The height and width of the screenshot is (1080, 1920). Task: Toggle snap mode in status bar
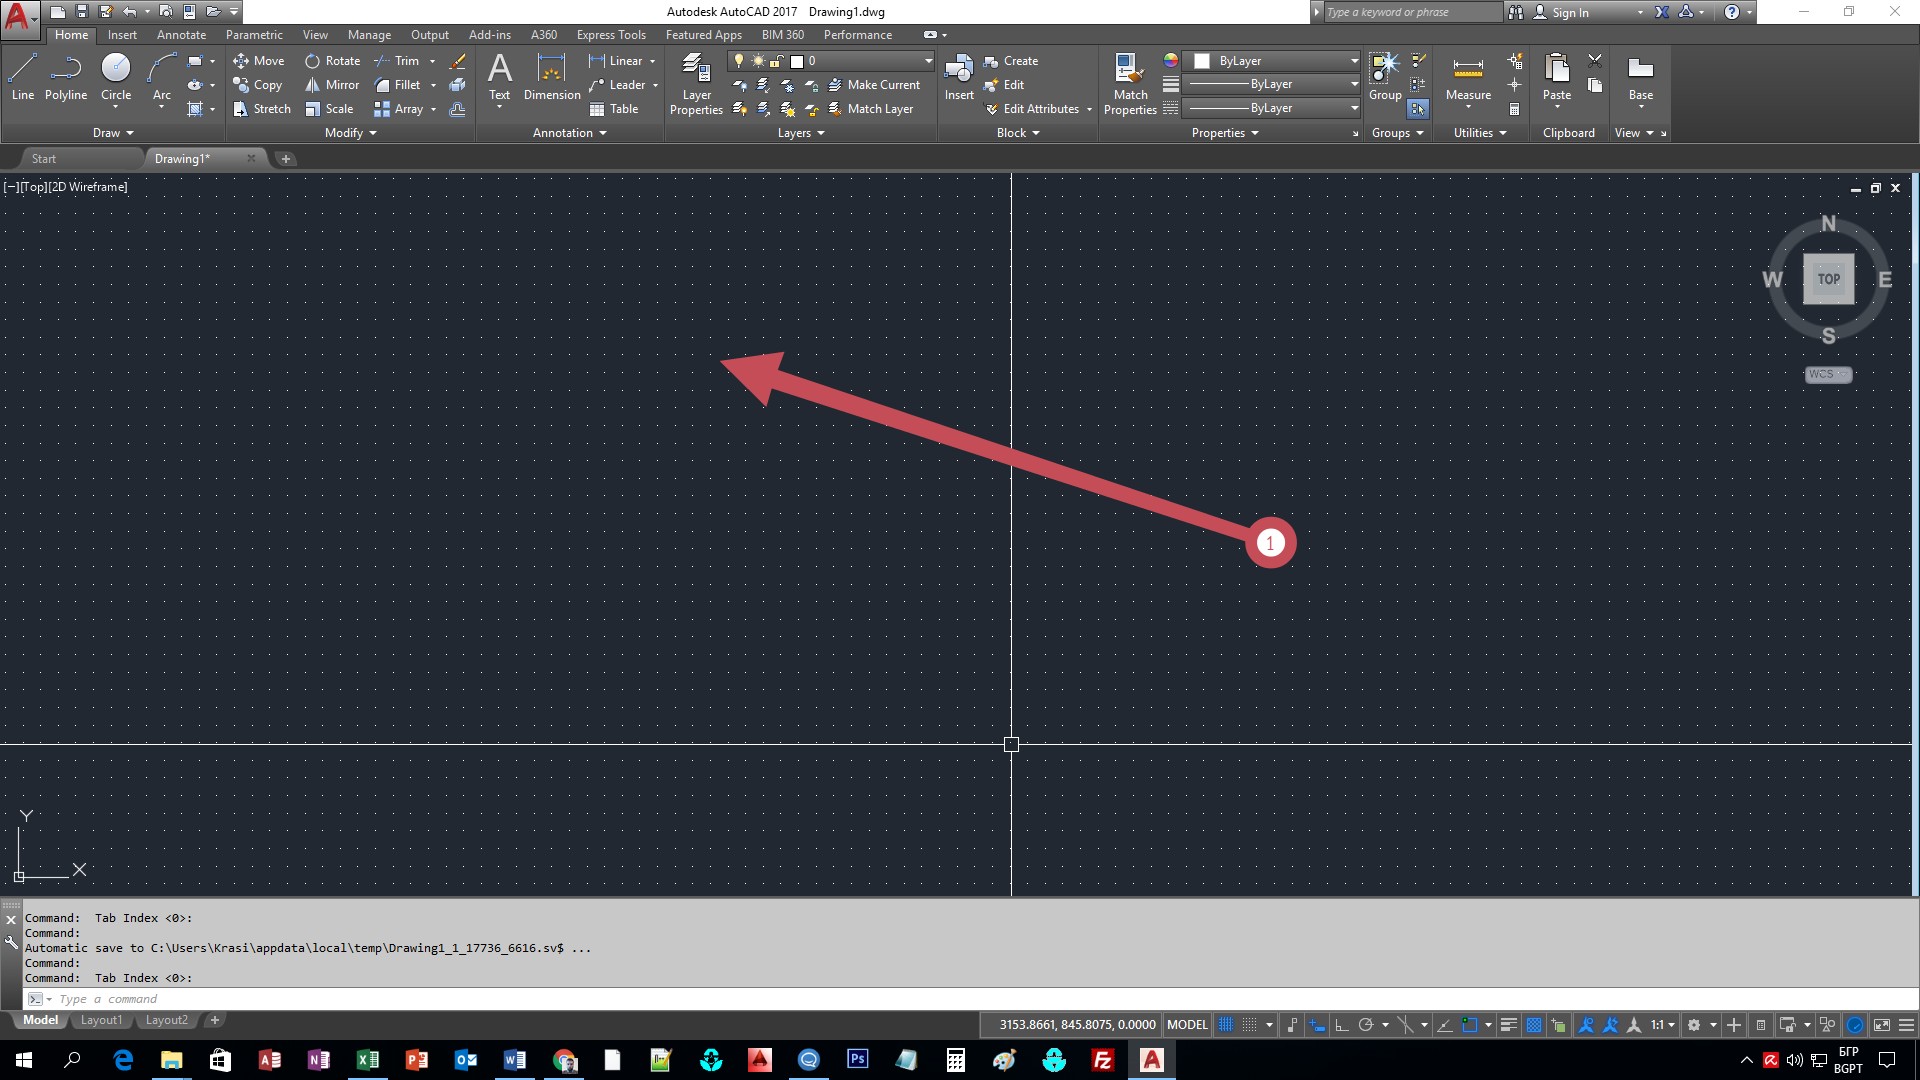pos(1250,1025)
